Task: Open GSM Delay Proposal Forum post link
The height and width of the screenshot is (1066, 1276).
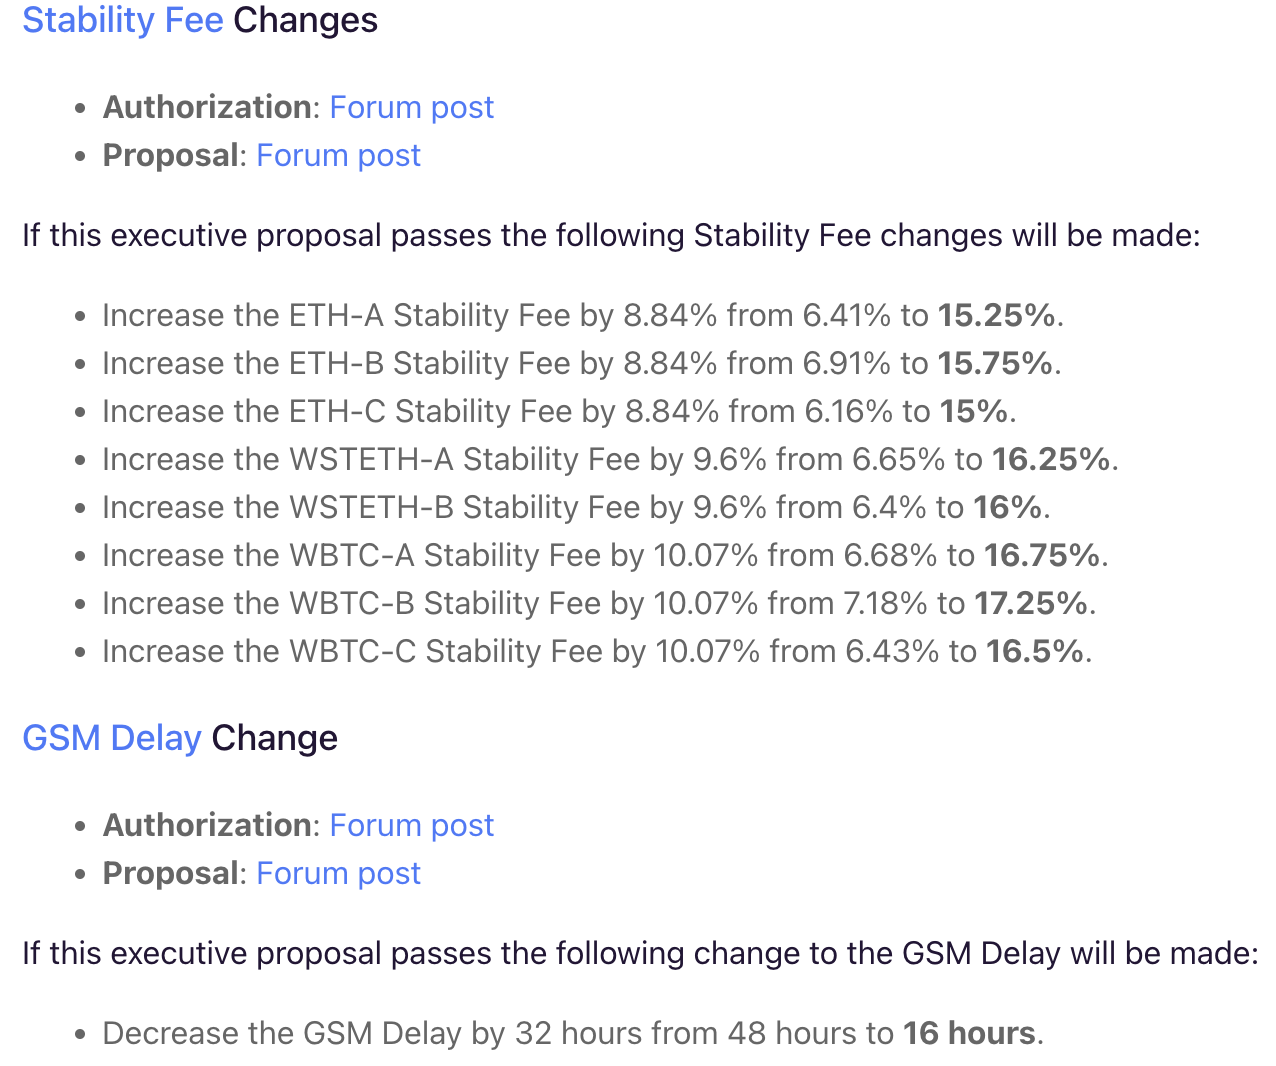Action: point(339,873)
